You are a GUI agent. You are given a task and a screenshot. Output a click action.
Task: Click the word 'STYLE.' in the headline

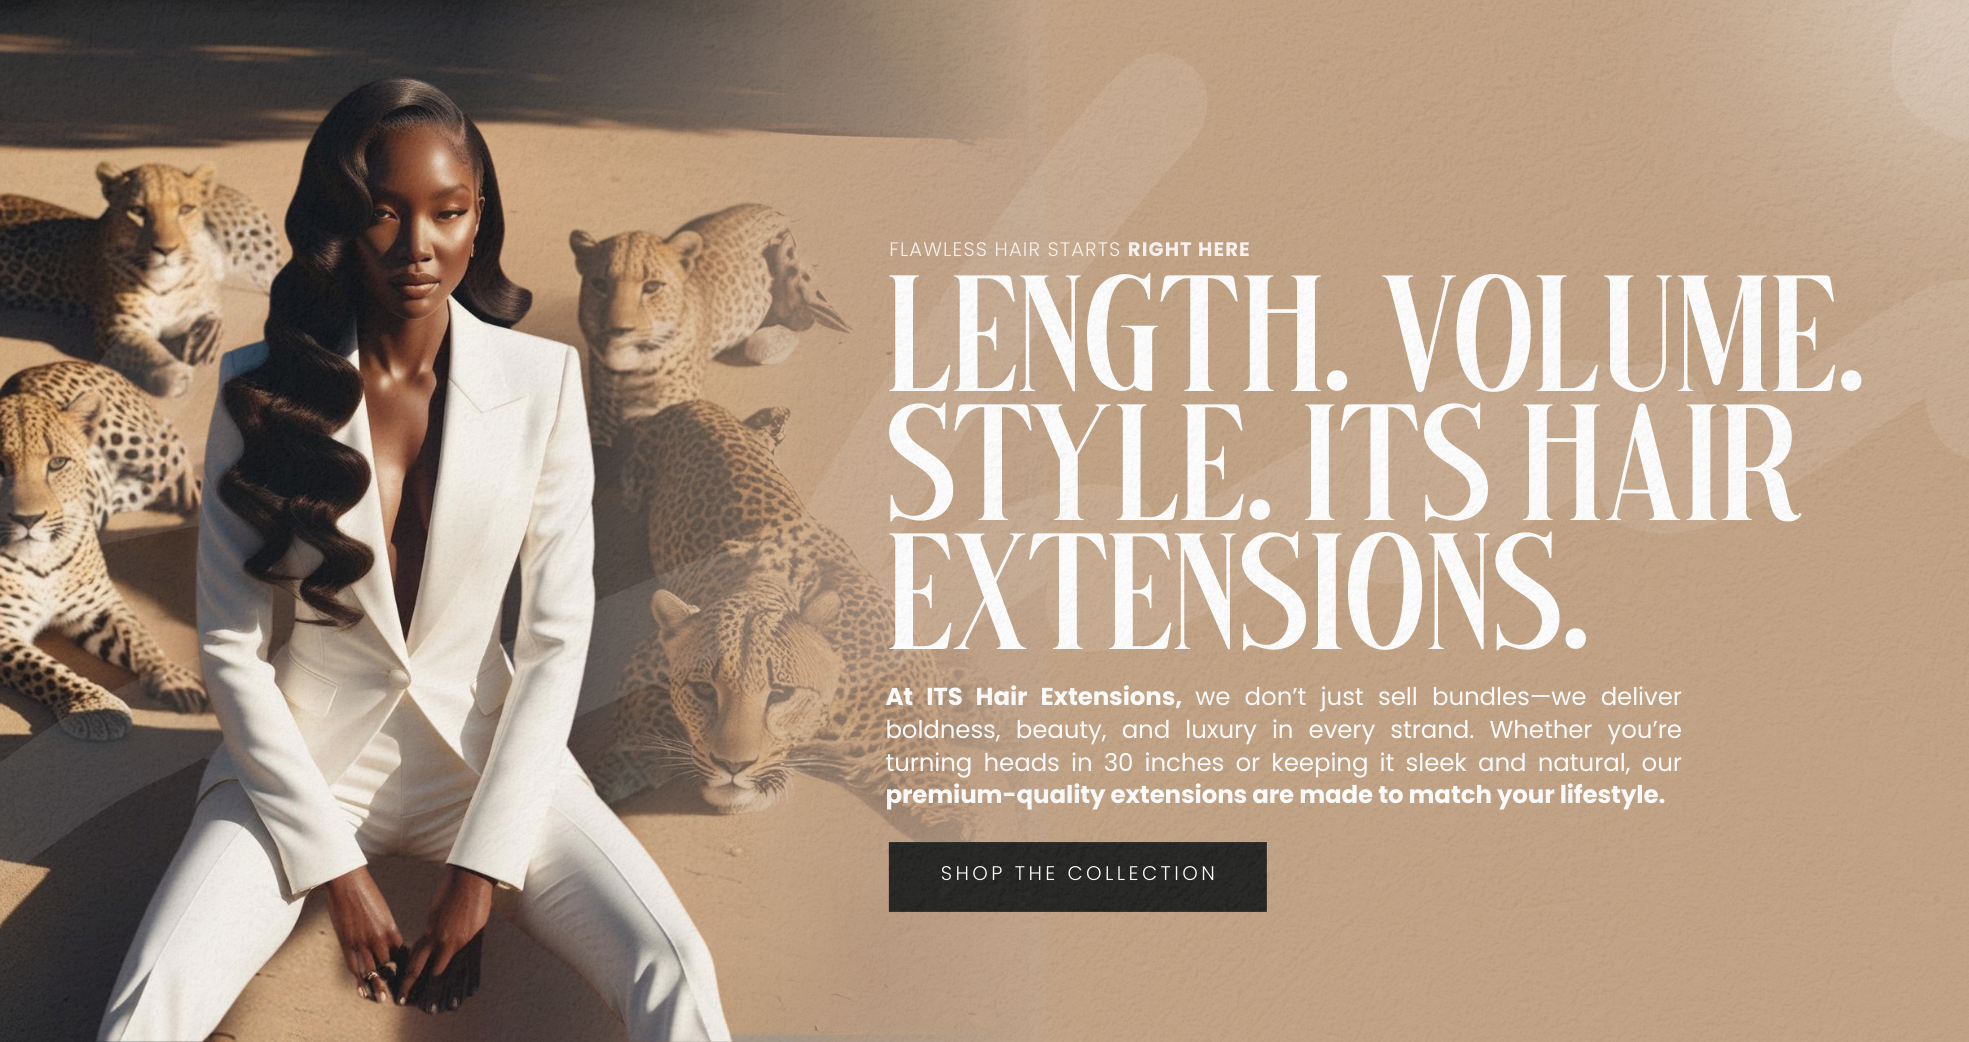click(x=1079, y=463)
